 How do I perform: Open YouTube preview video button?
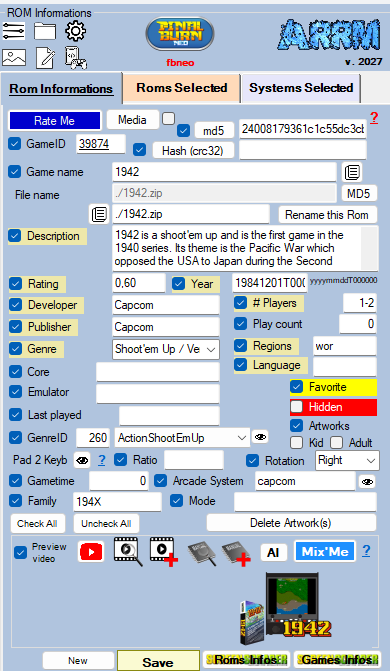[x=91, y=552]
